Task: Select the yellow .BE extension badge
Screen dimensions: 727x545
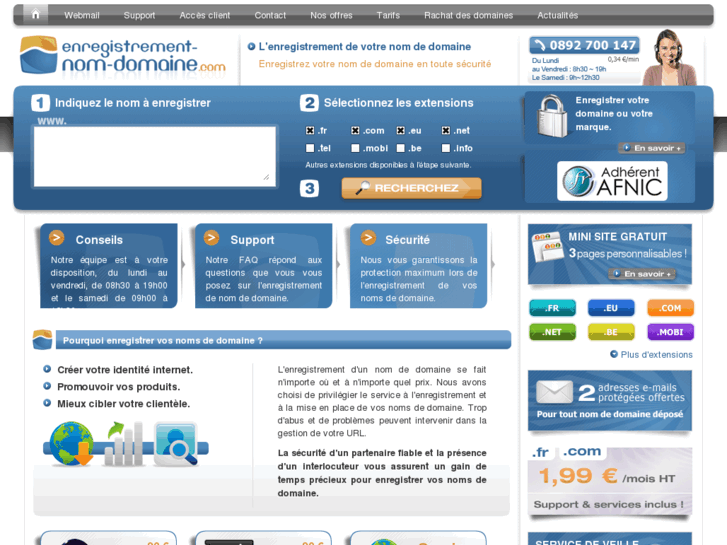Action: point(611,332)
